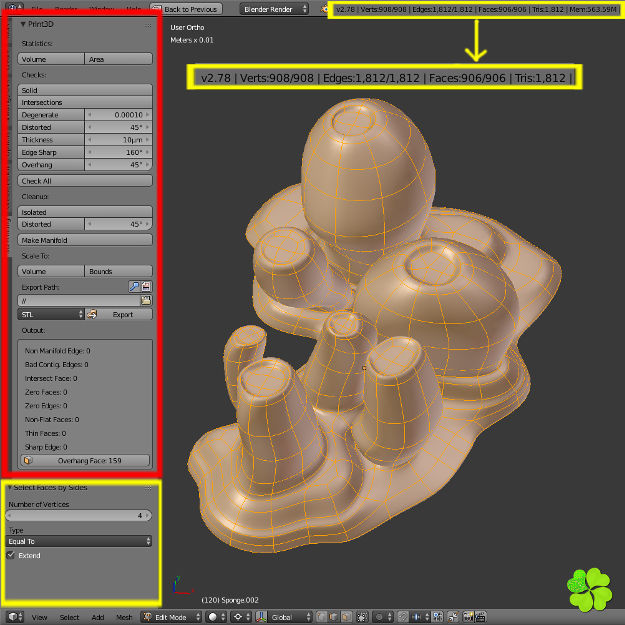Toggle snap during transform magnet icon

tap(403, 617)
